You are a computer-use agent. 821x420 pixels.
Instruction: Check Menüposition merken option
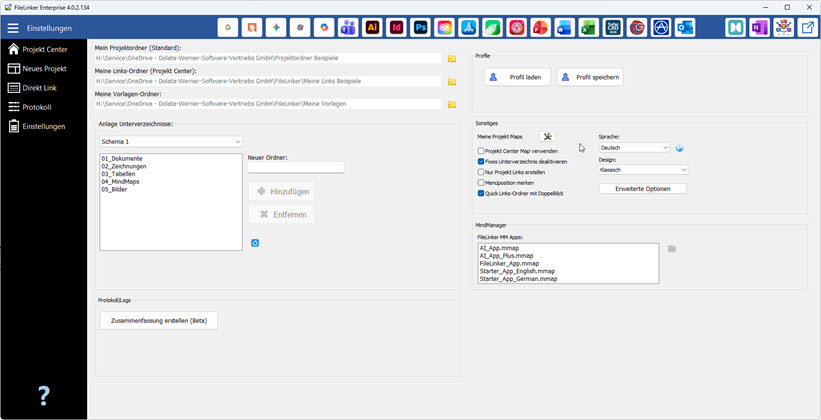[481, 183]
